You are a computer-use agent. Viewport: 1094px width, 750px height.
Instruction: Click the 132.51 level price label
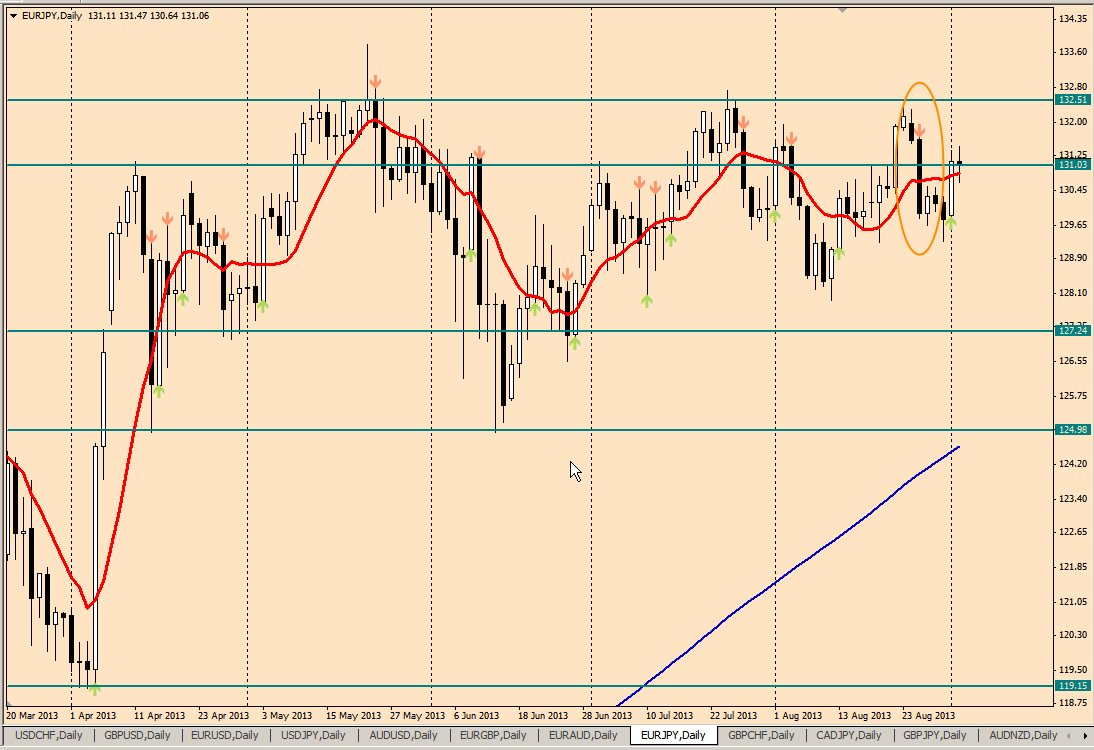(1072, 100)
